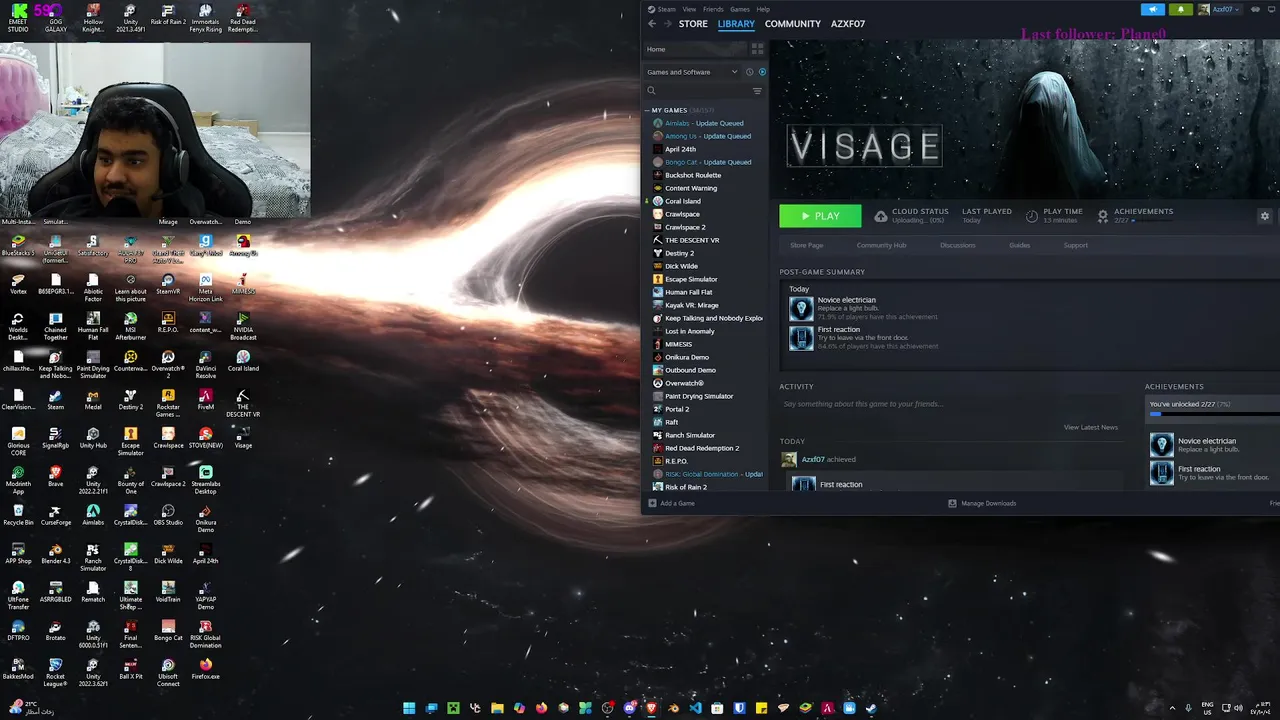Image resolution: width=1280 pixels, height=720 pixels.
Task: Open OBS Studio desktop shortcut
Action: (168, 515)
